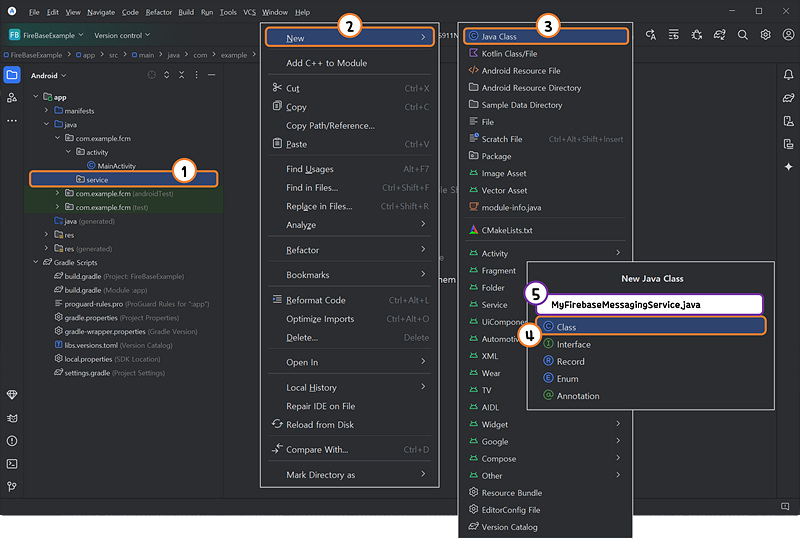The height and width of the screenshot is (539, 800).
Task: Select Reload from Disk in context menu
Action: 349,425
